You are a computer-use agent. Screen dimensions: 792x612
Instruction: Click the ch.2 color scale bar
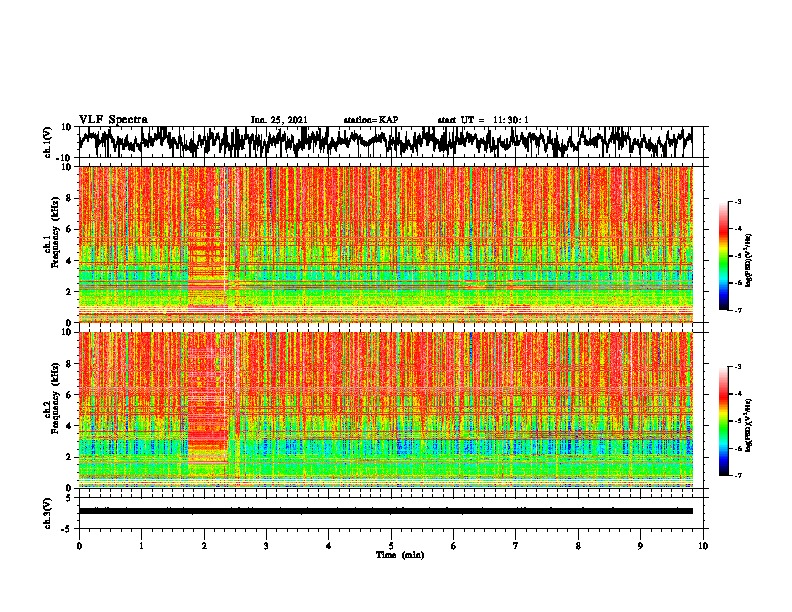(x=723, y=421)
